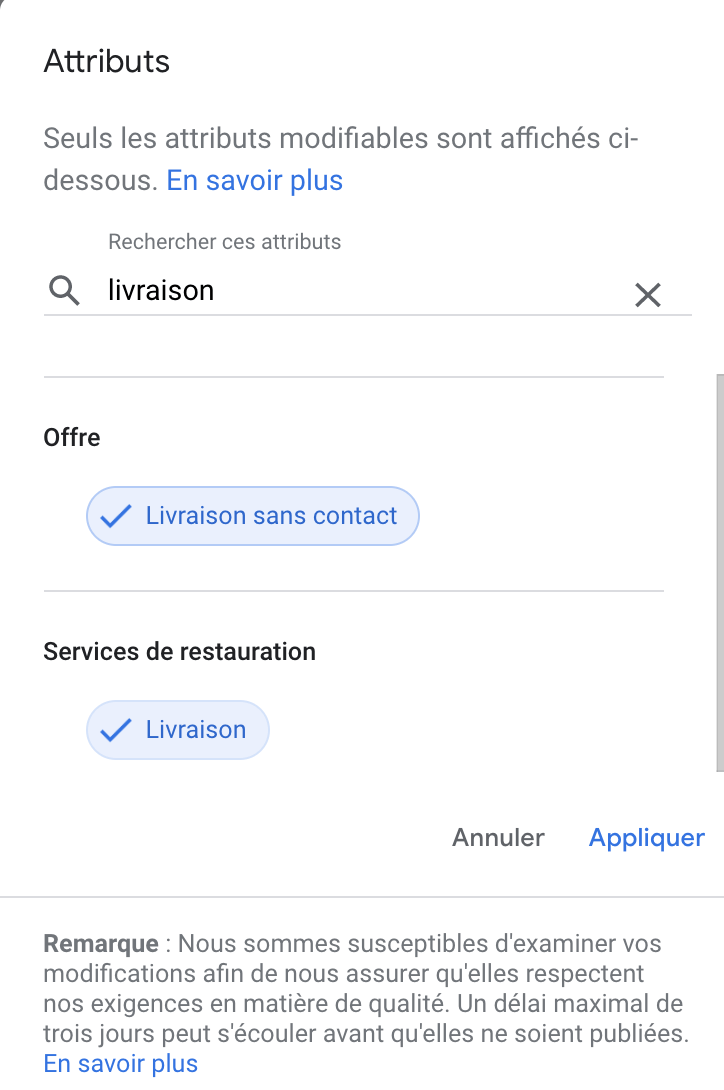Image resolution: width=724 pixels, height=1090 pixels.
Task: Click the sentence about délai maximal de trois jours
Action: [x=366, y=1018]
